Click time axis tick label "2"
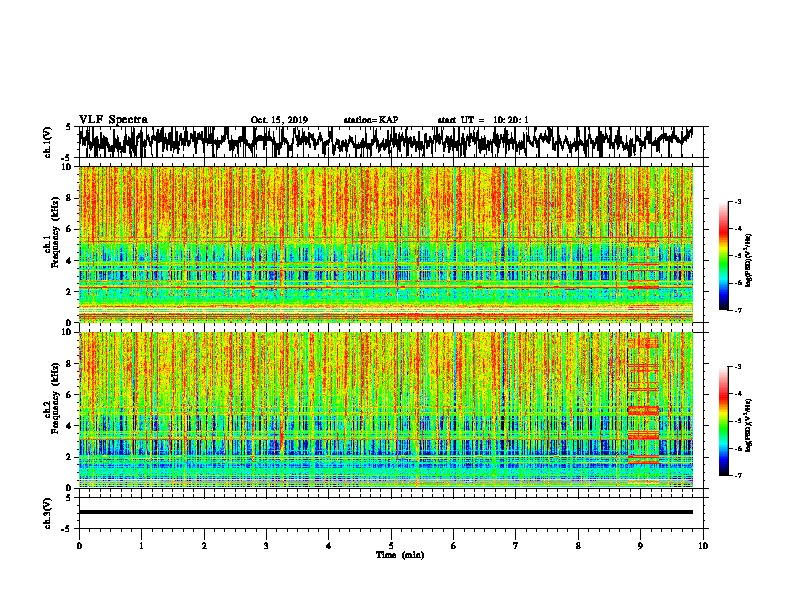Screen dimensions: 792x612 click(x=204, y=546)
